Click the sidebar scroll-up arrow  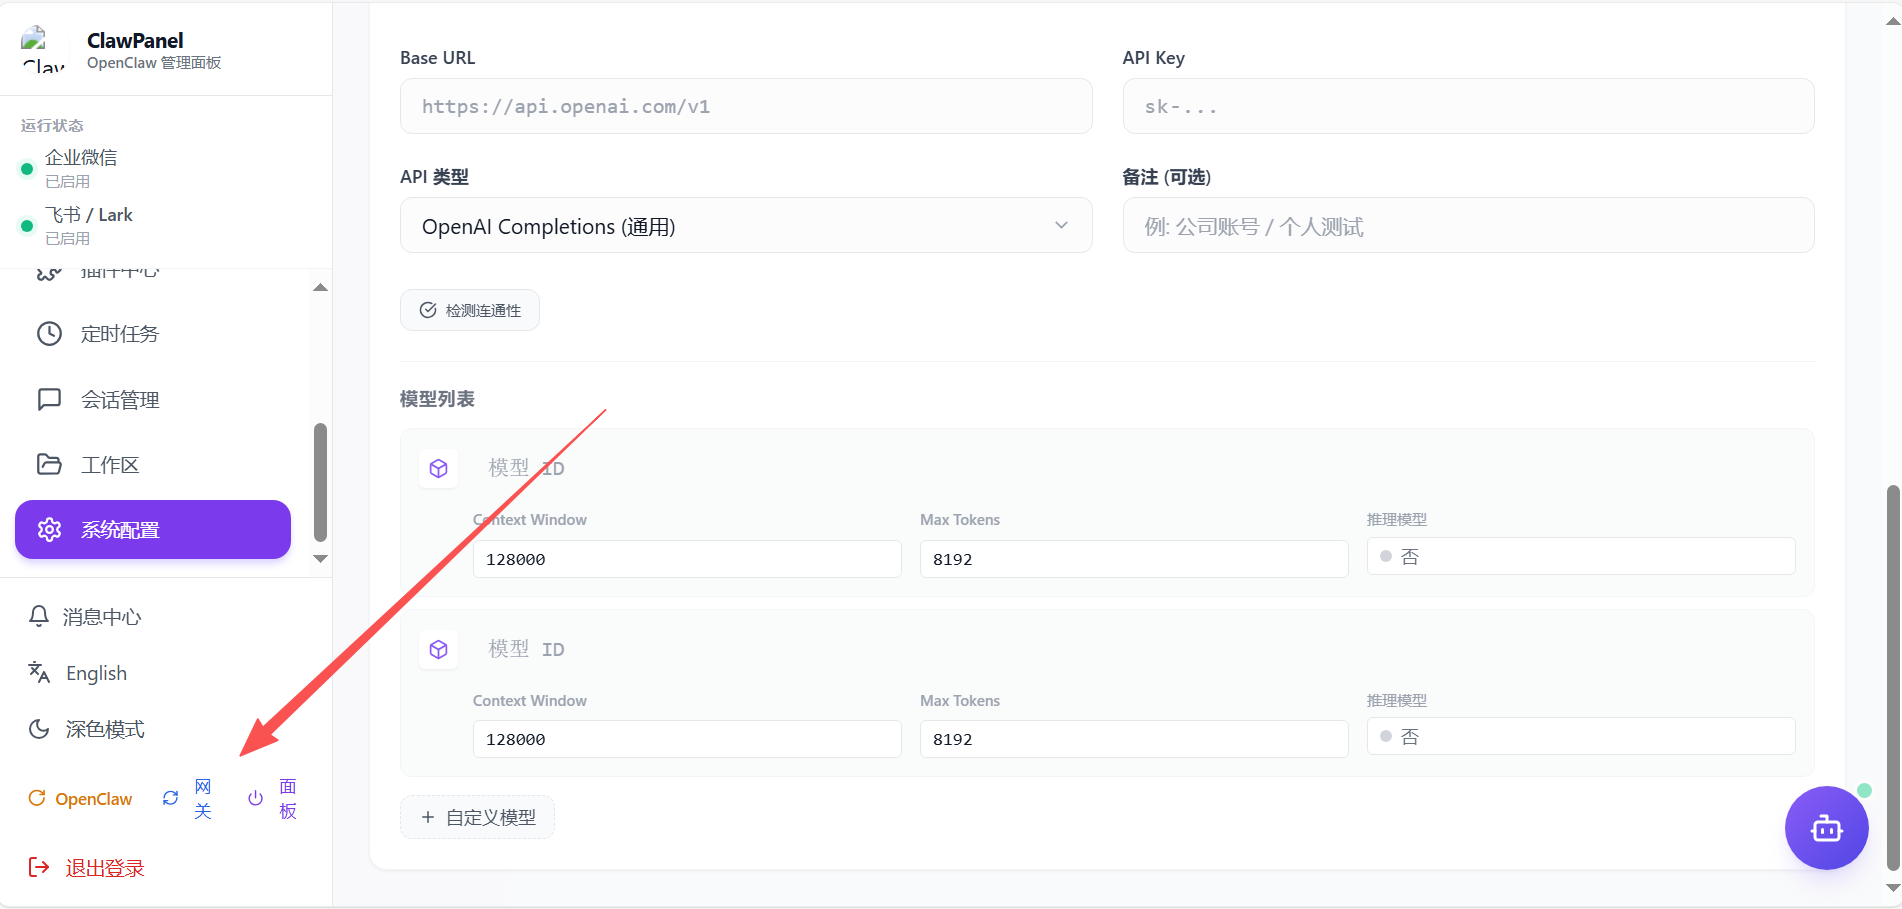[320, 288]
